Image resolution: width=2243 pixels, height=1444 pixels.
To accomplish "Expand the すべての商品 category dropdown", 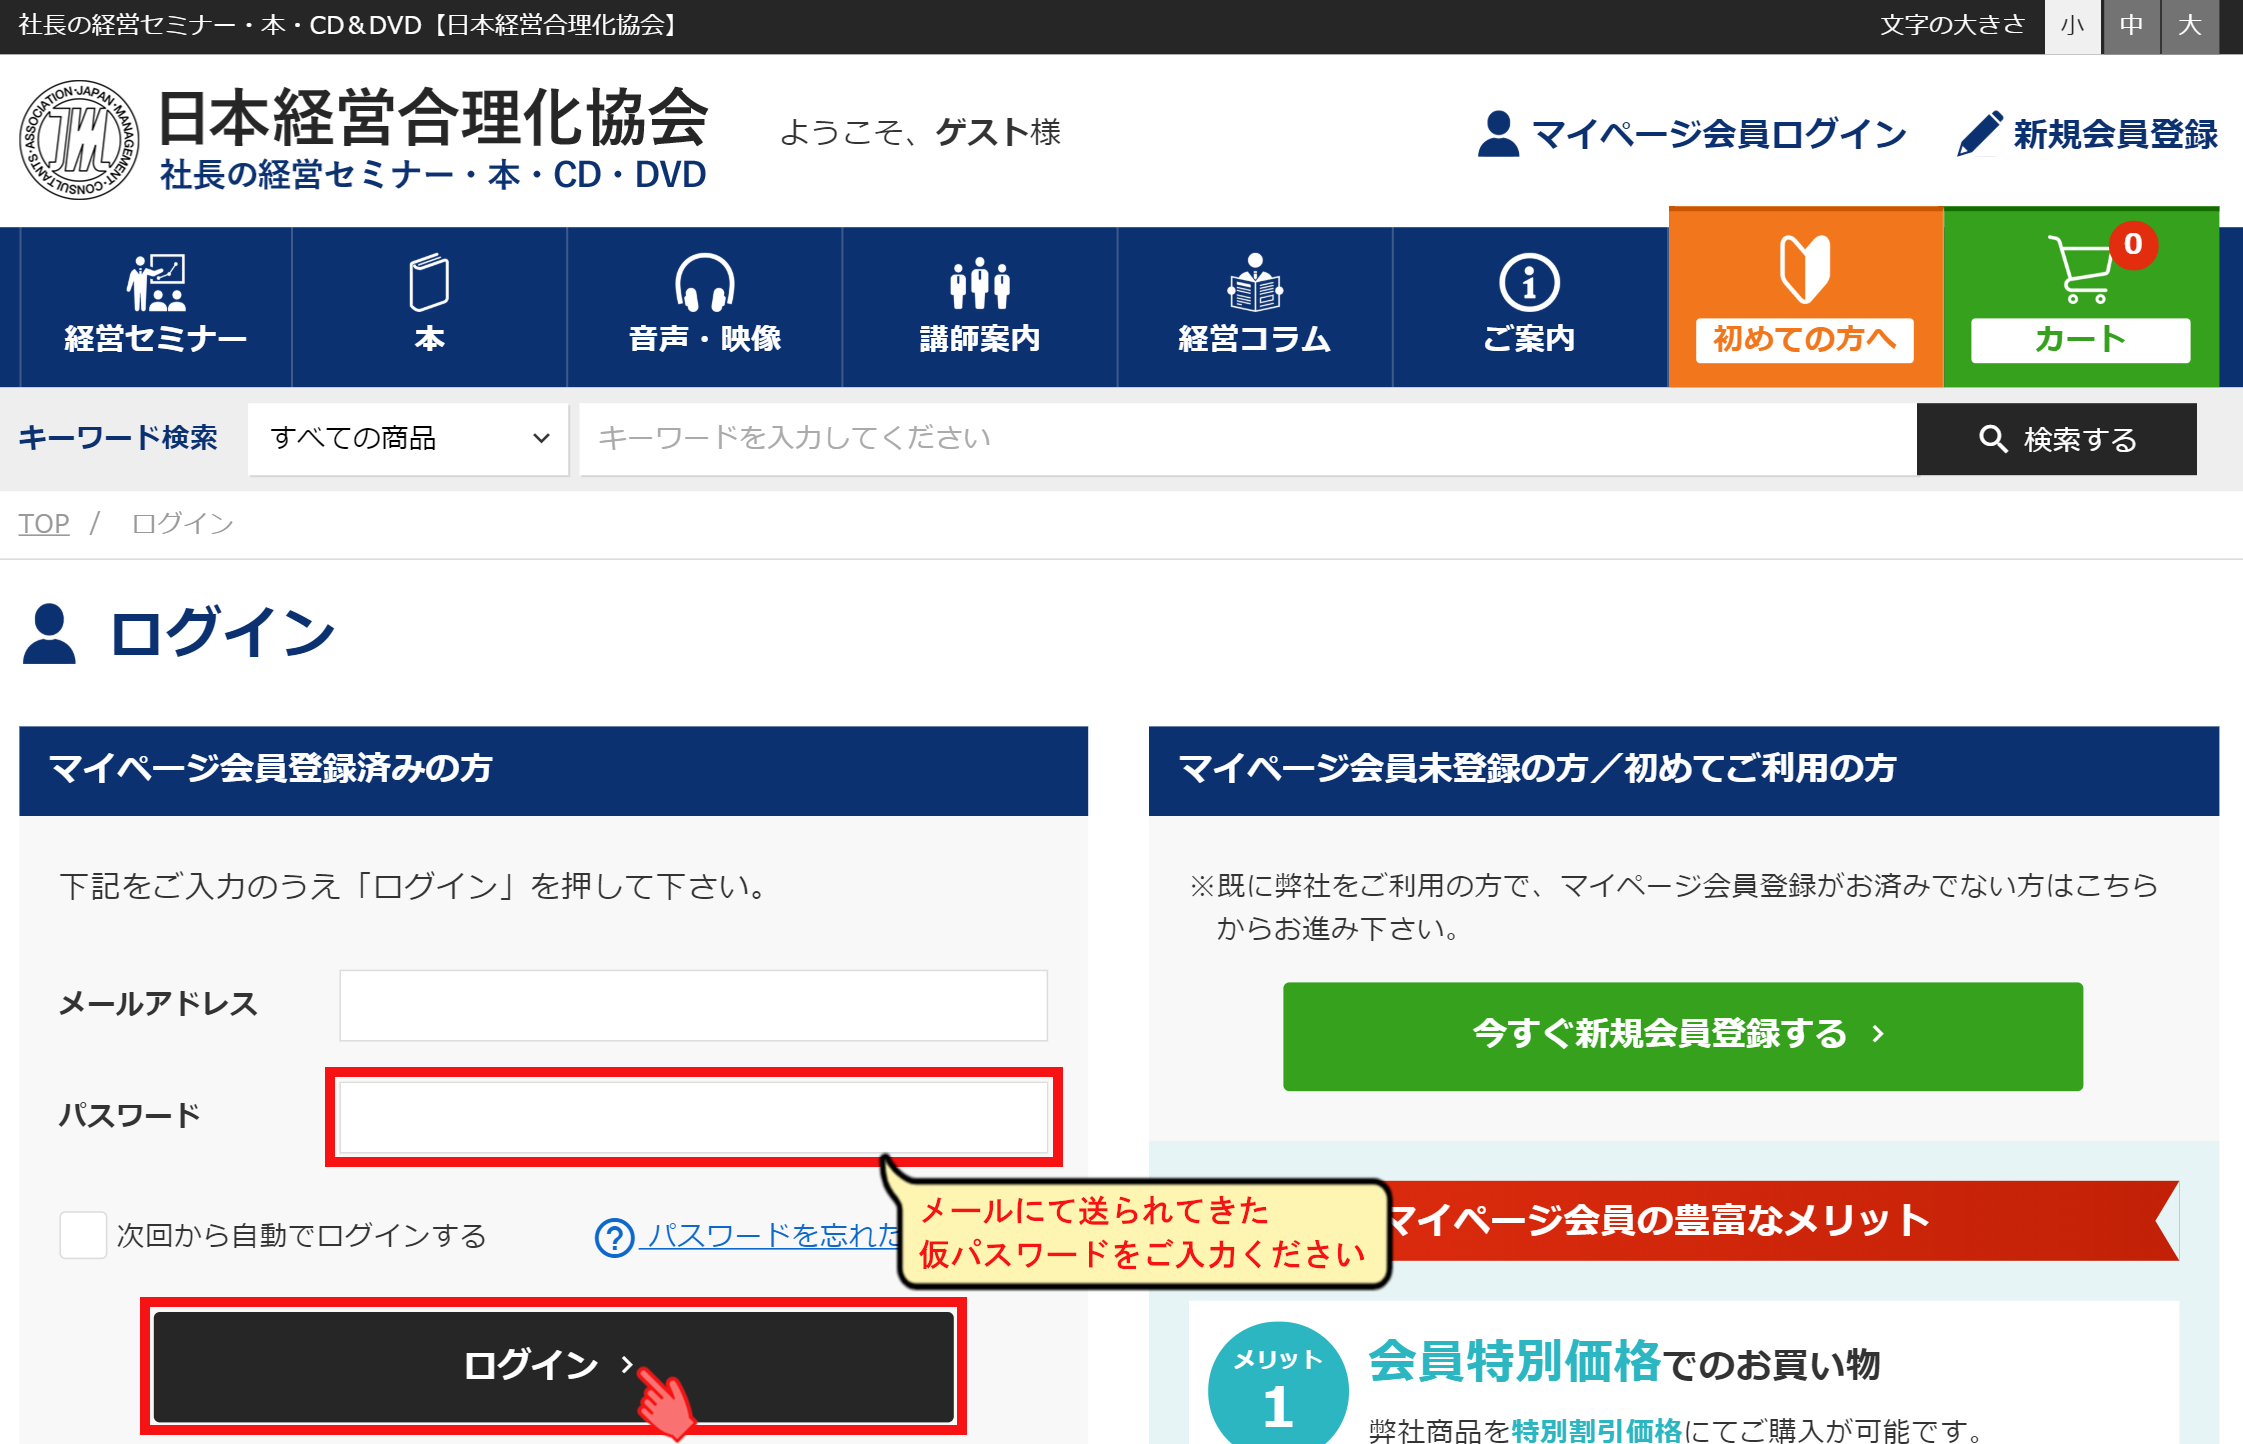I will (408, 438).
